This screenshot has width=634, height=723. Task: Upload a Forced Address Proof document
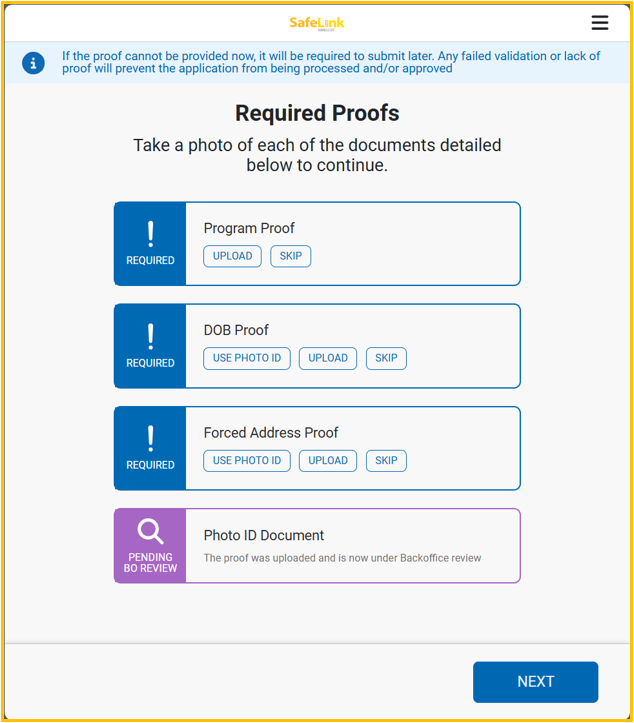(x=328, y=461)
